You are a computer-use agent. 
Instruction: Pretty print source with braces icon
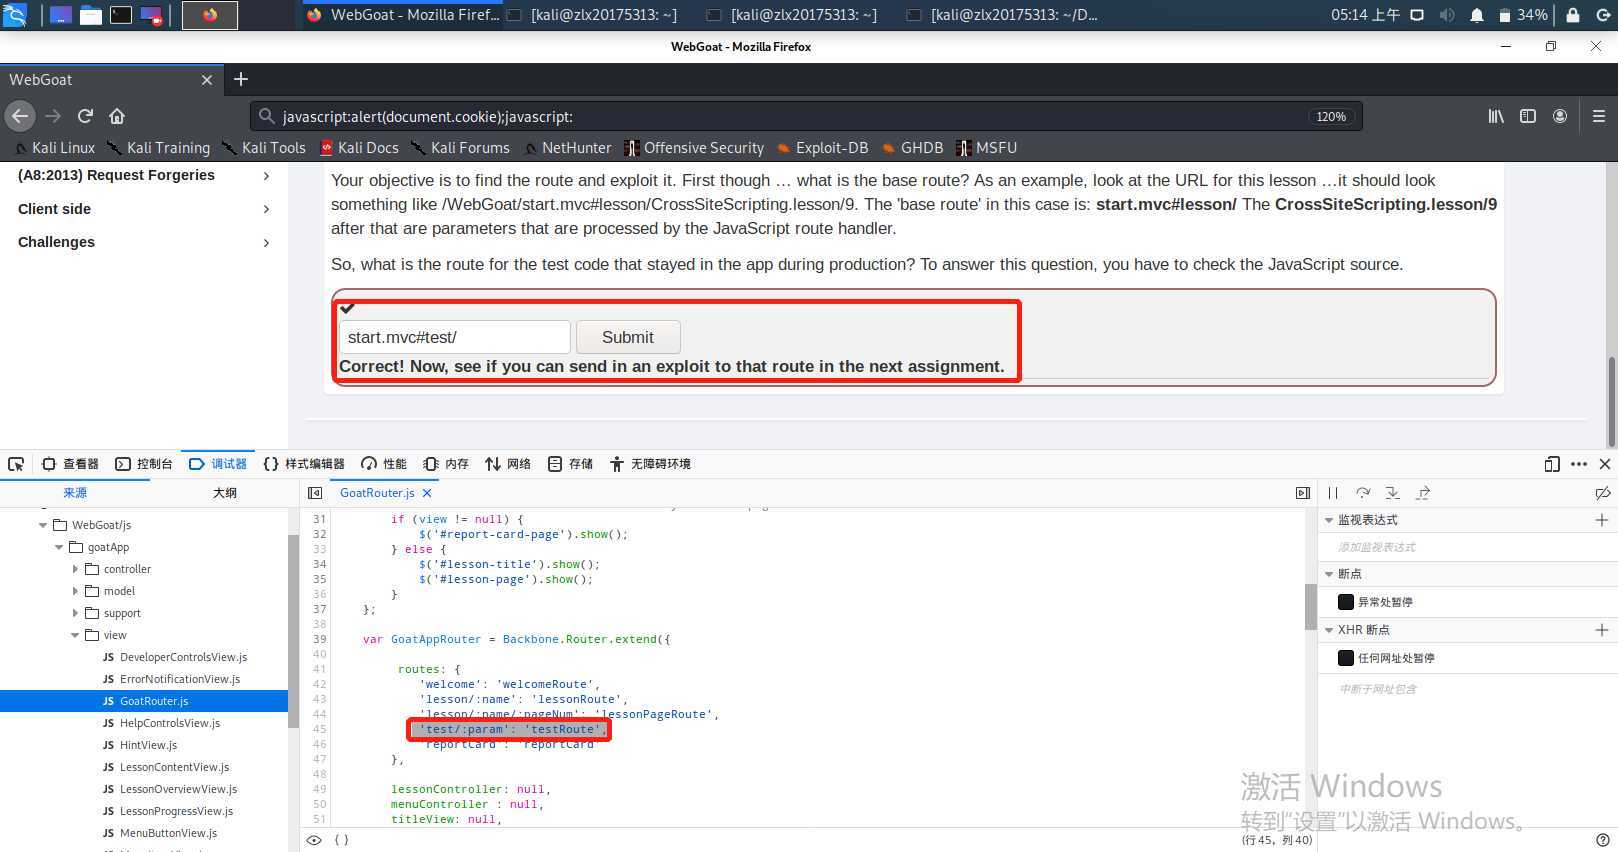[341, 840]
